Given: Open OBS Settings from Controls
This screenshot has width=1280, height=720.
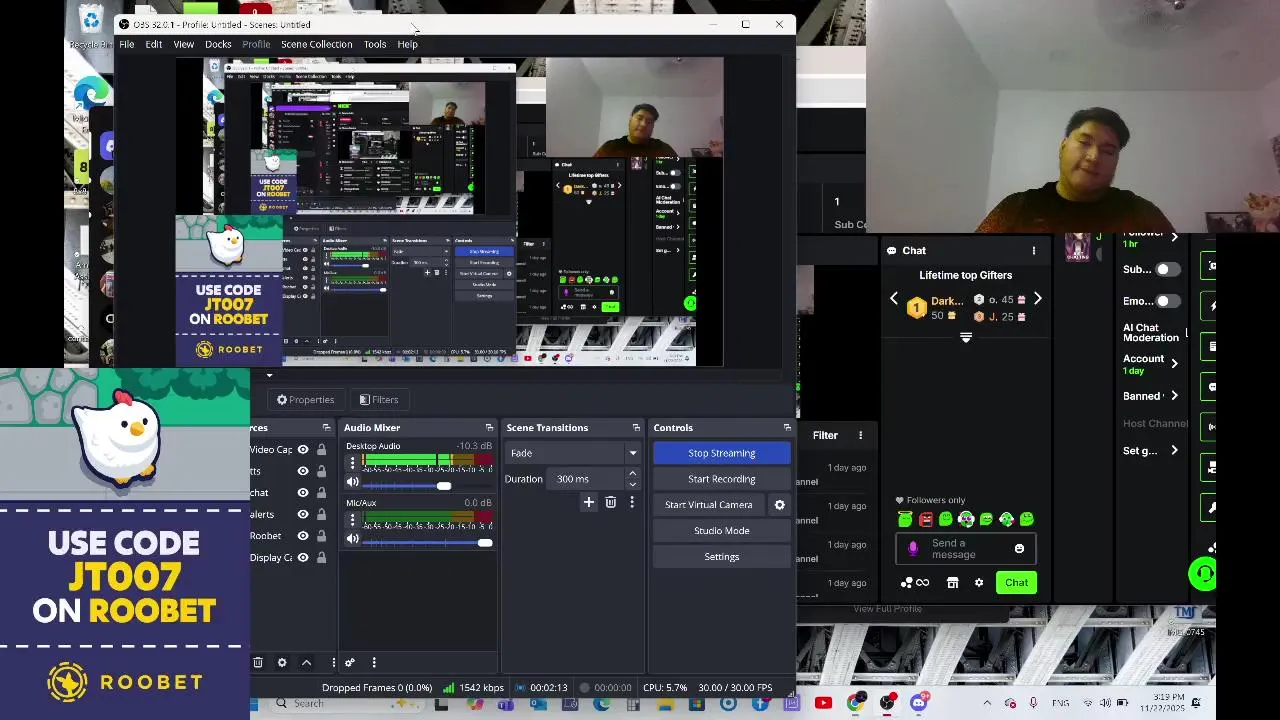Looking at the screenshot, I should (722, 557).
